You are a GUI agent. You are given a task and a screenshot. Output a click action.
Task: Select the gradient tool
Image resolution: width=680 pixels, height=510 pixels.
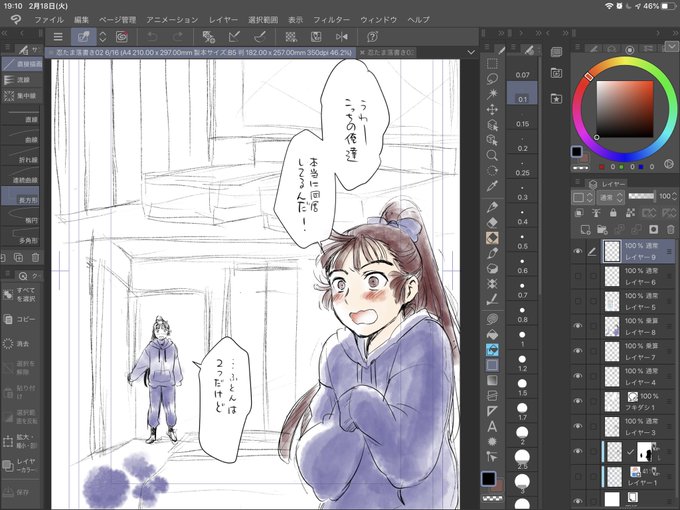point(492,380)
